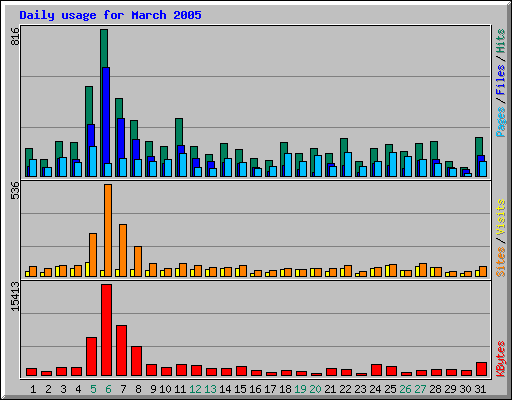
Task: Click day 7 label on x-axis
Action: pyautogui.click(x=123, y=389)
